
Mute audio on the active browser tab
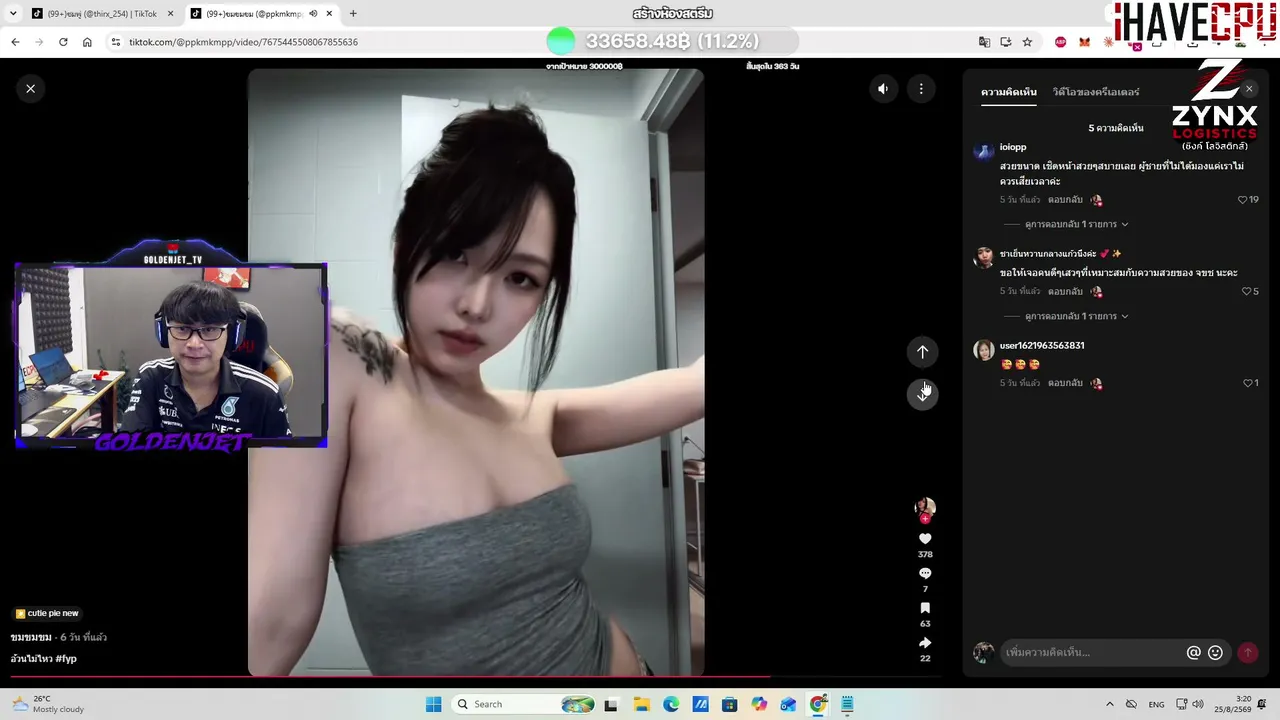coord(313,14)
